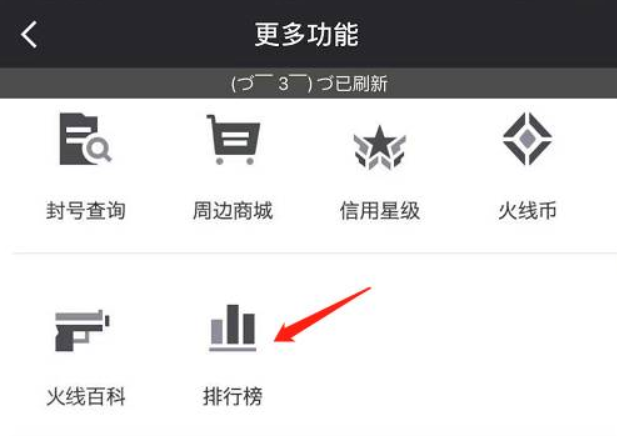Open the 排行榜 bar chart icon

(x=233, y=328)
